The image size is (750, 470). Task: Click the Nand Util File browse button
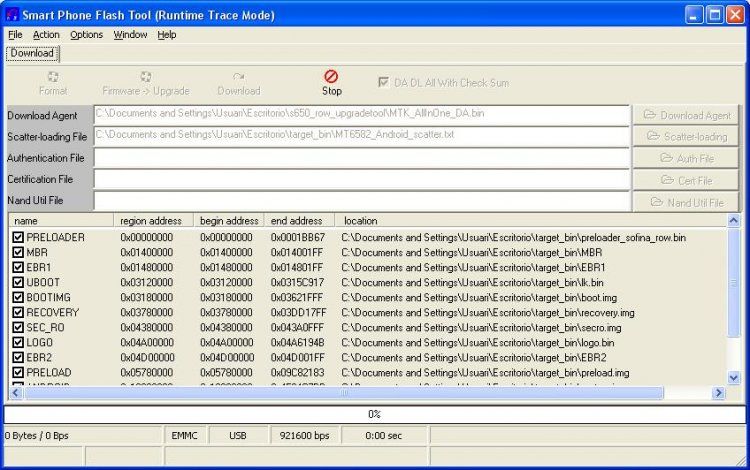(686, 202)
